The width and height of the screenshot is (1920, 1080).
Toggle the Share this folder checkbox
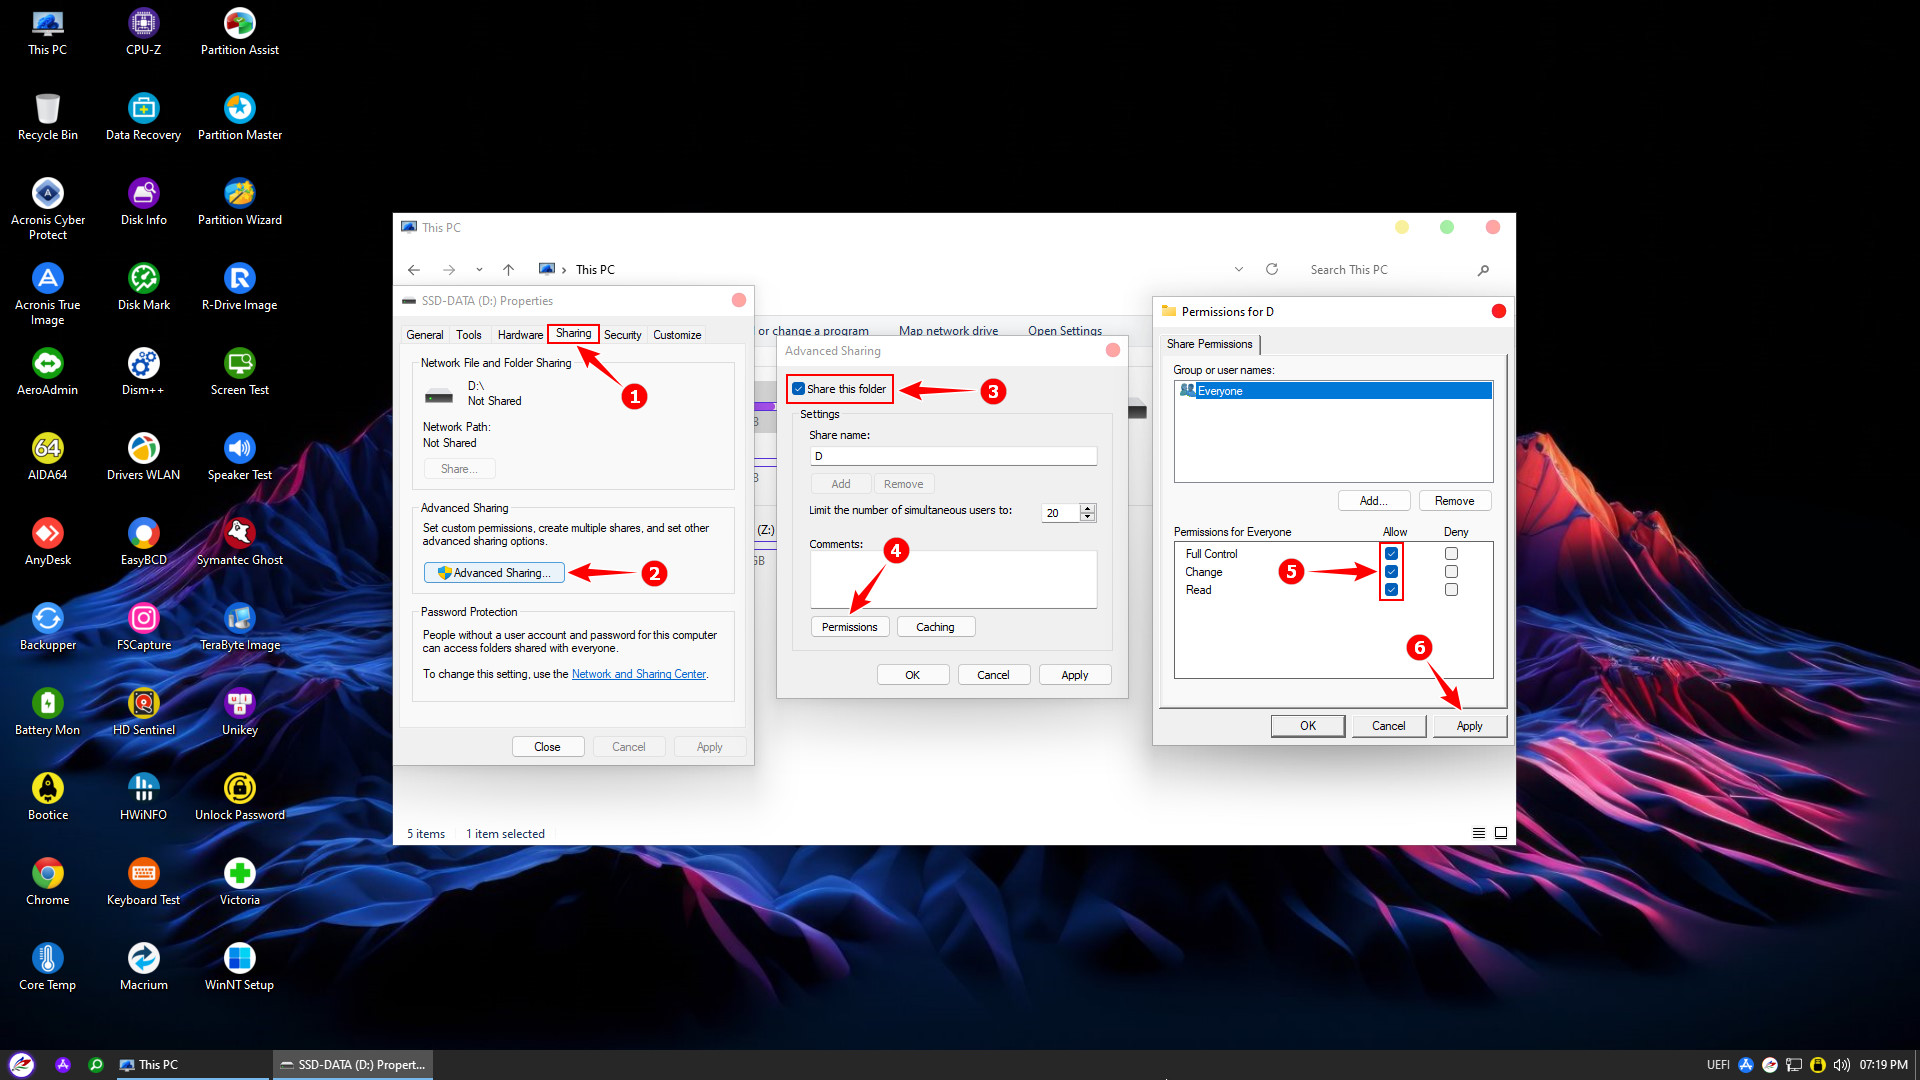pyautogui.click(x=798, y=389)
